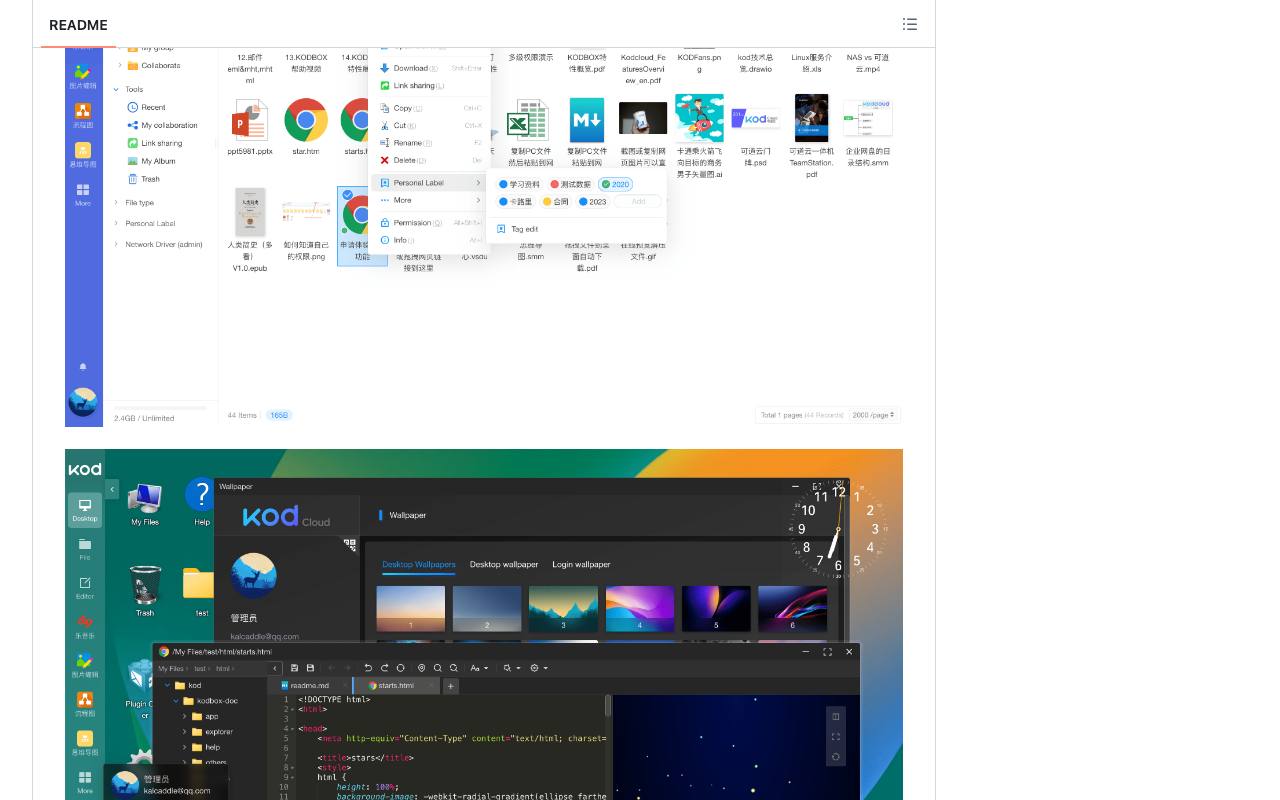Expand the More submenu arrow
Screen dimensions: 1280x800
478,200
